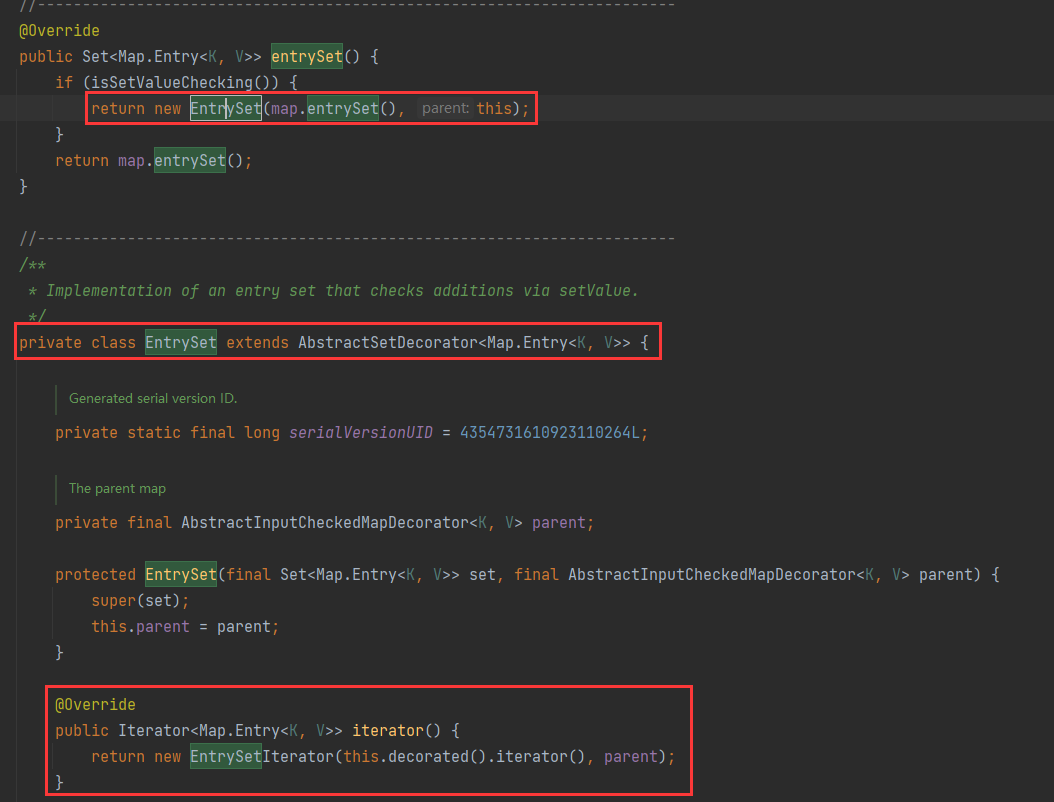
Task: Click the 'extends' keyword in the class declaration
Action: coord(257,342)
